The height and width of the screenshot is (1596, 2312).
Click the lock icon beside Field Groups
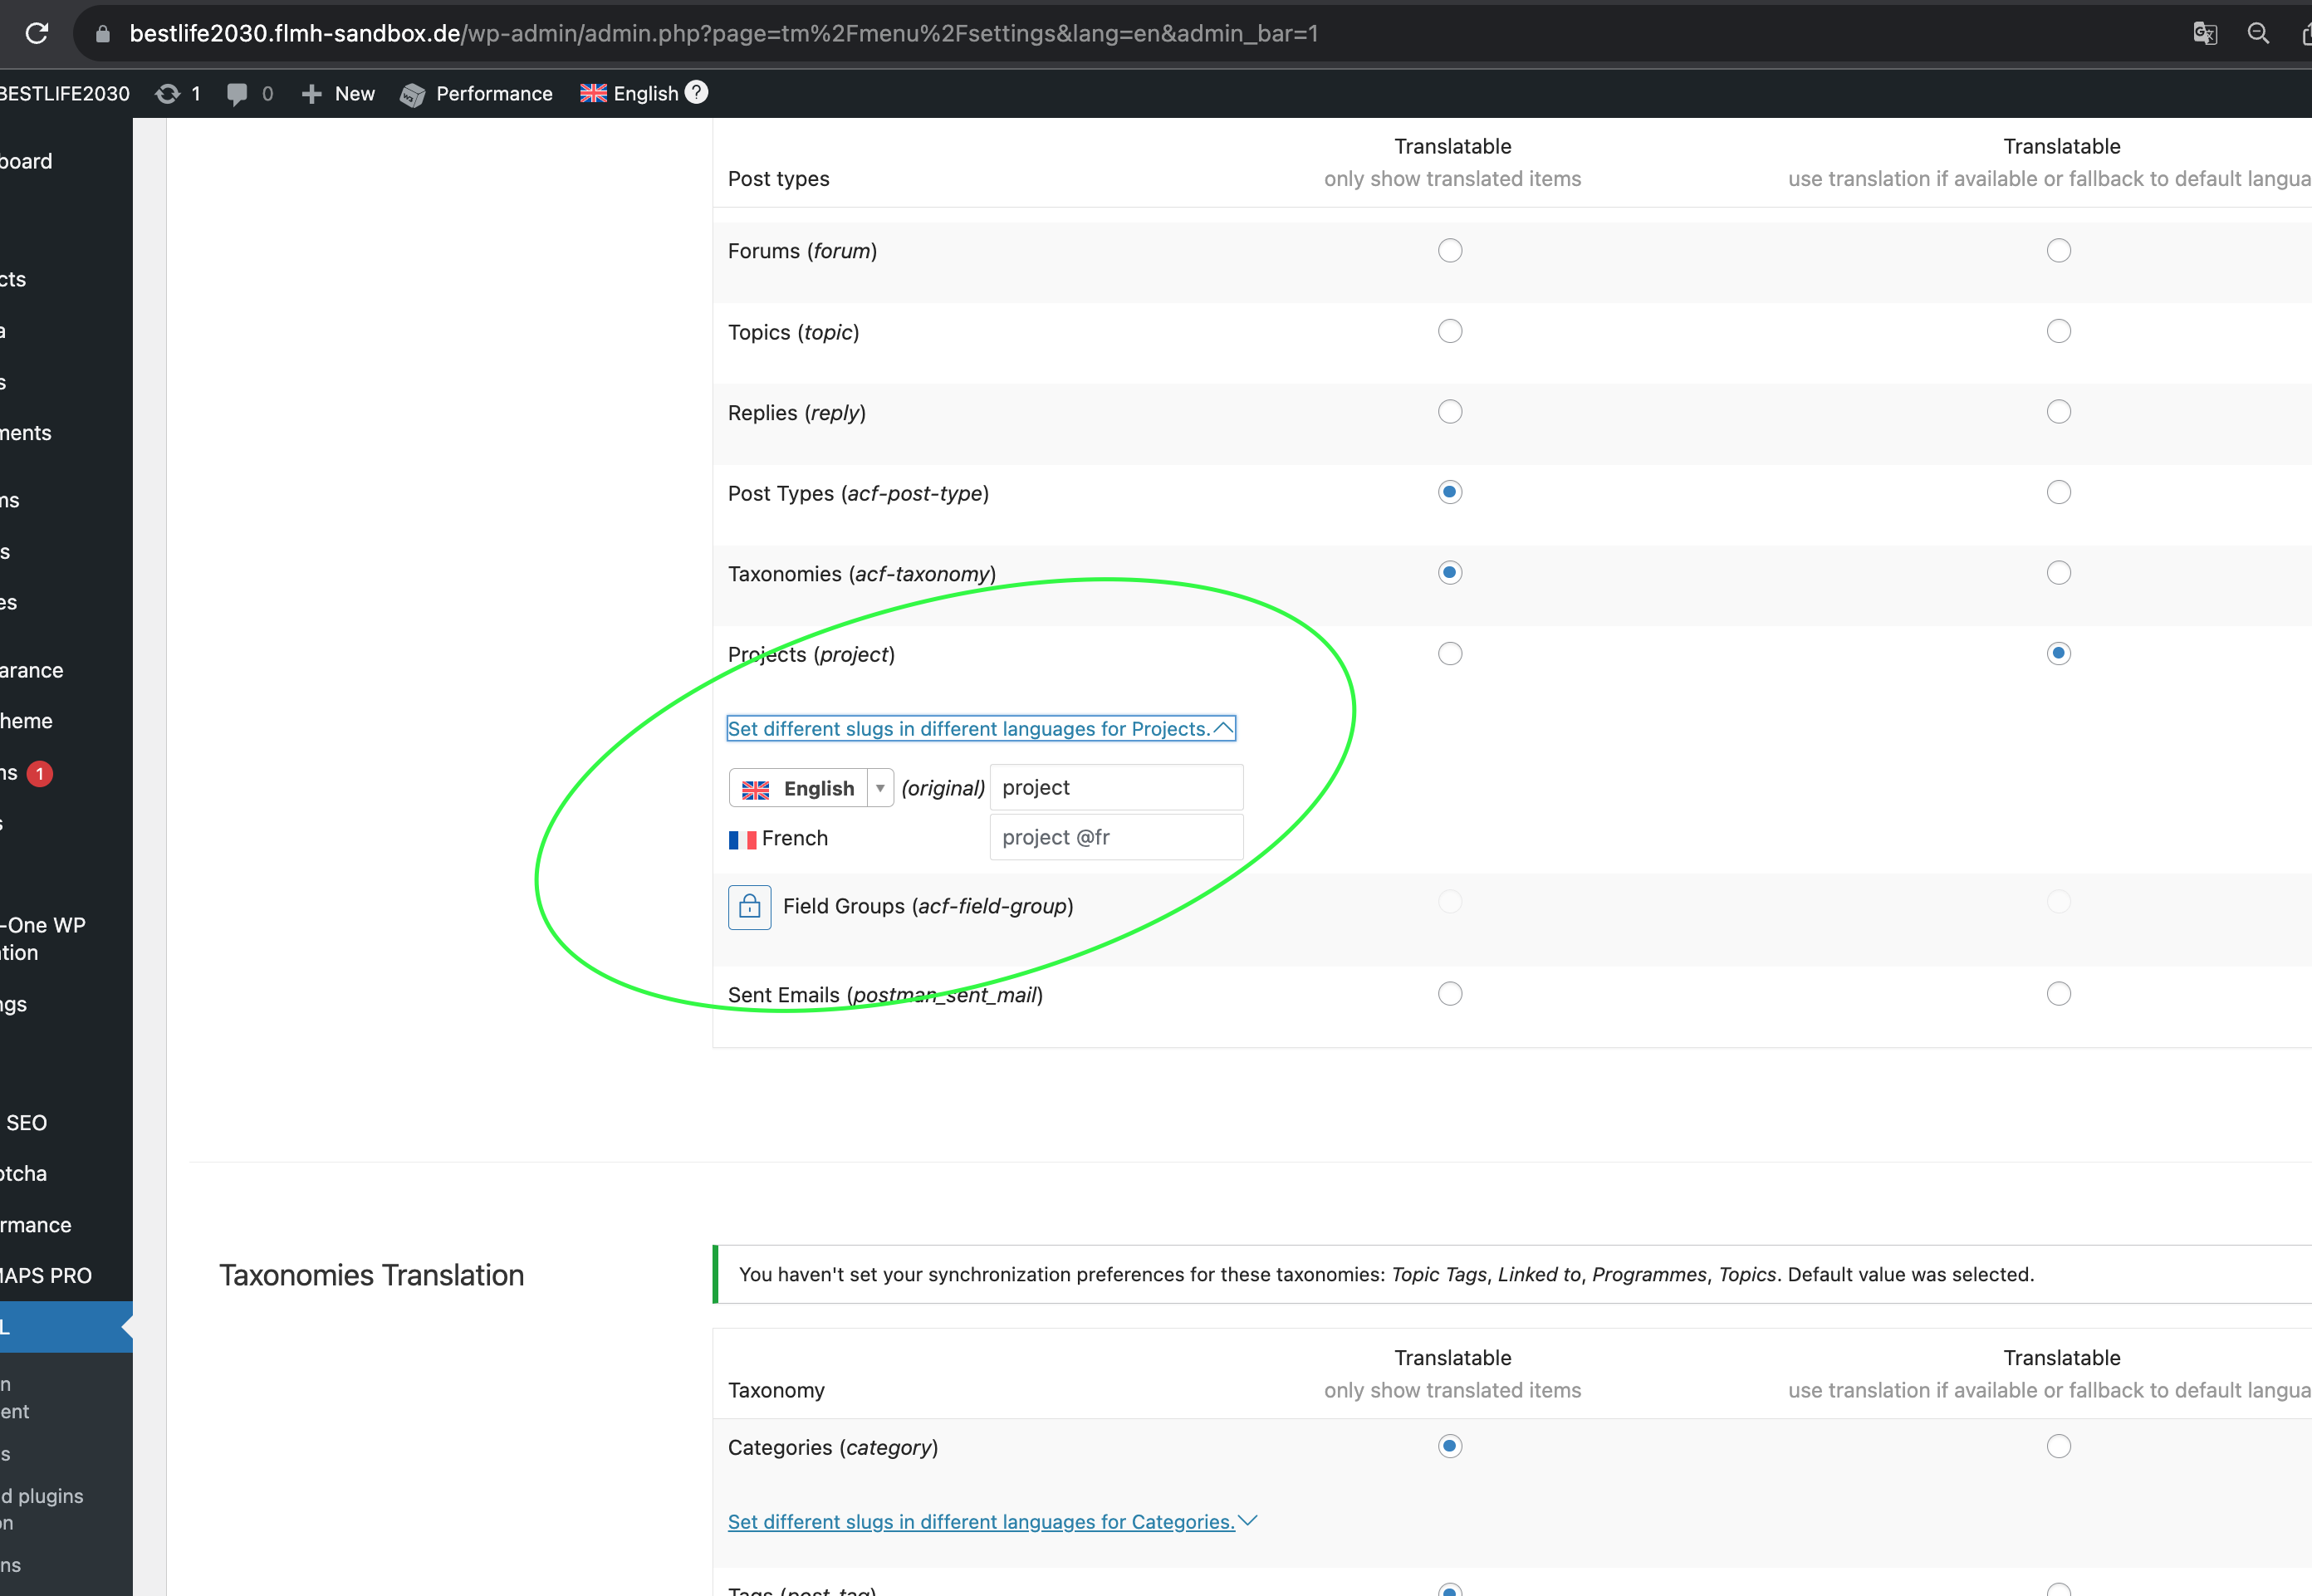pyautogui.click(x=749, y=907)
